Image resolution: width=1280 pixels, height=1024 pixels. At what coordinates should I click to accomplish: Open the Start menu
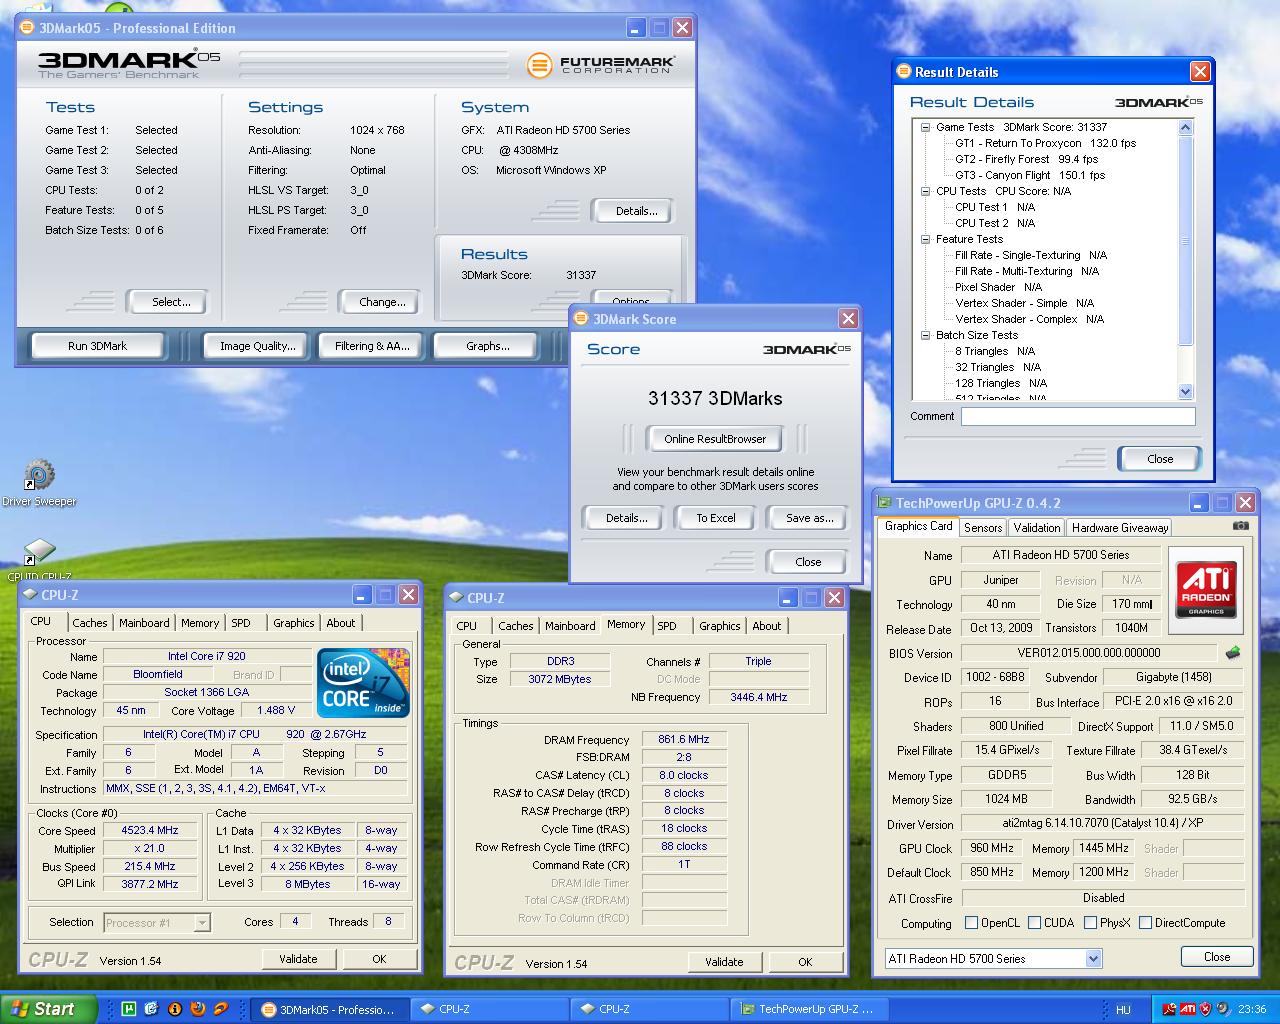click(48, 1009)
